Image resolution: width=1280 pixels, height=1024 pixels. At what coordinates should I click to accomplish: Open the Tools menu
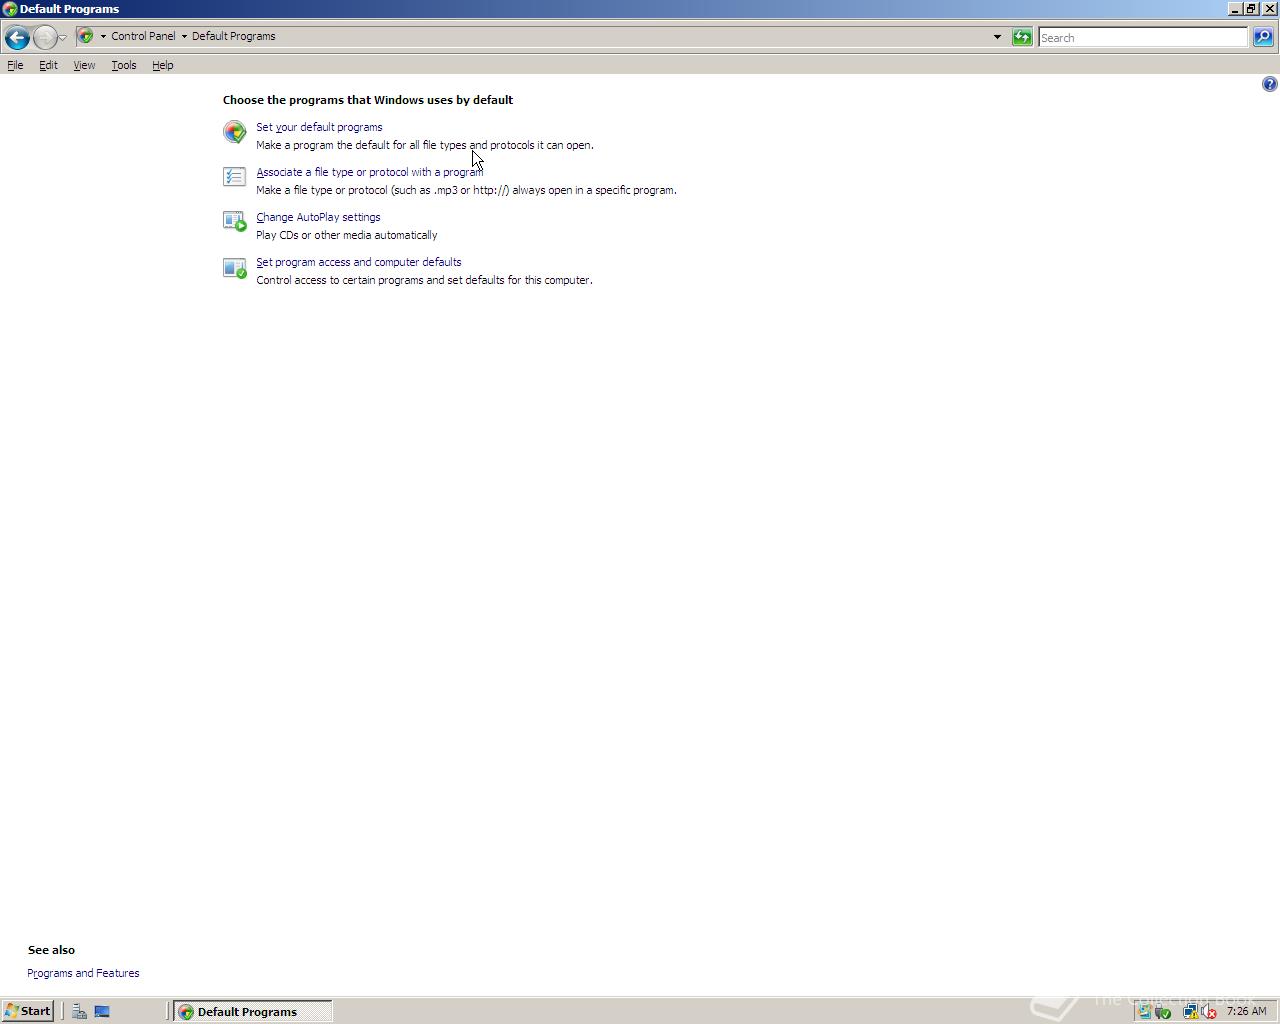coord(124,65)
